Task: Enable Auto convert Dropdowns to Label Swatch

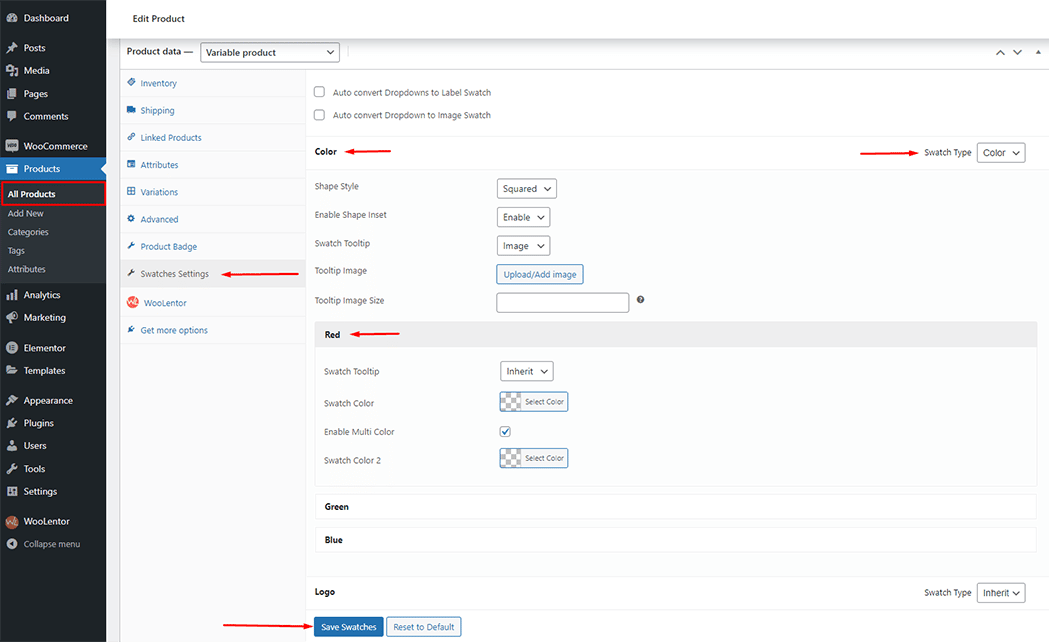Action: [320, 92]
